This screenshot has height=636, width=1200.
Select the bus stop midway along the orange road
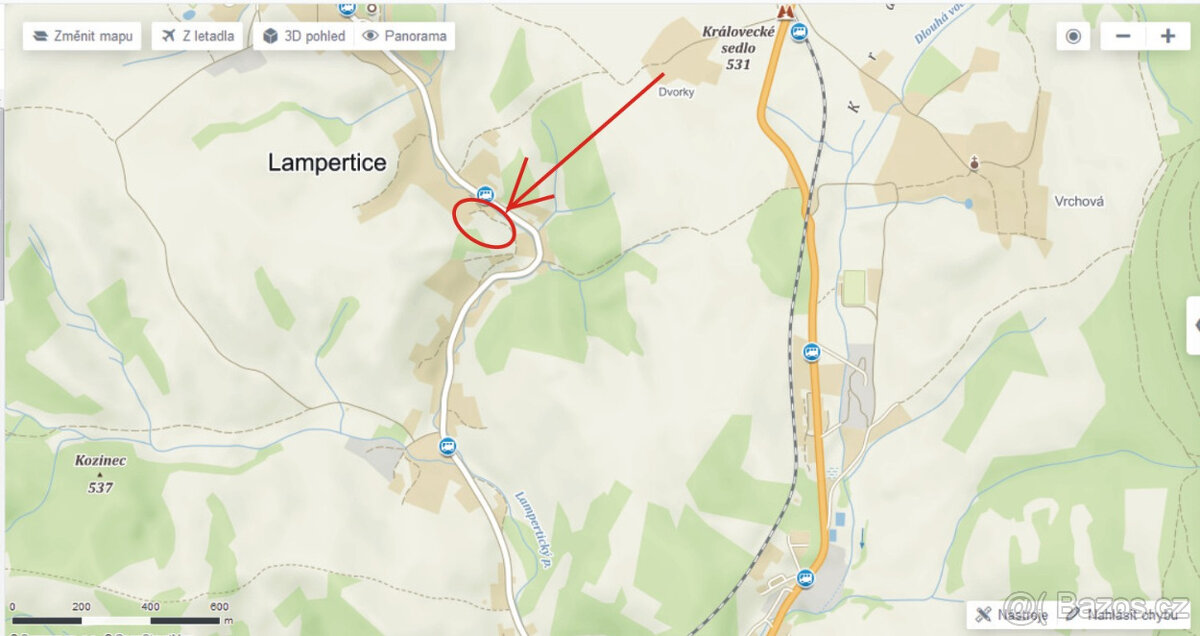[x=811, y=352]
